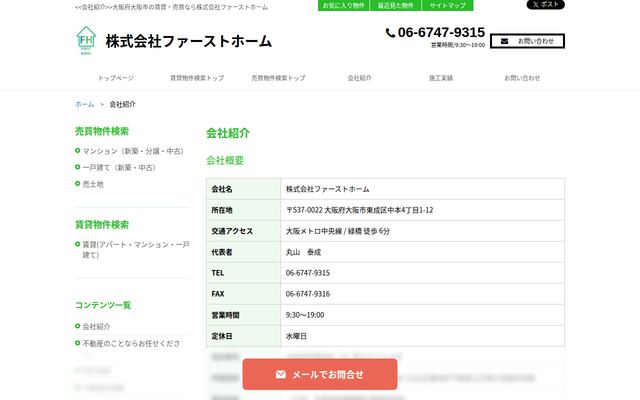The height and width of the screenshot is (400, 640).
Task: Open 不動産のことならお任せください sidebar link
Action: [131, 344]
